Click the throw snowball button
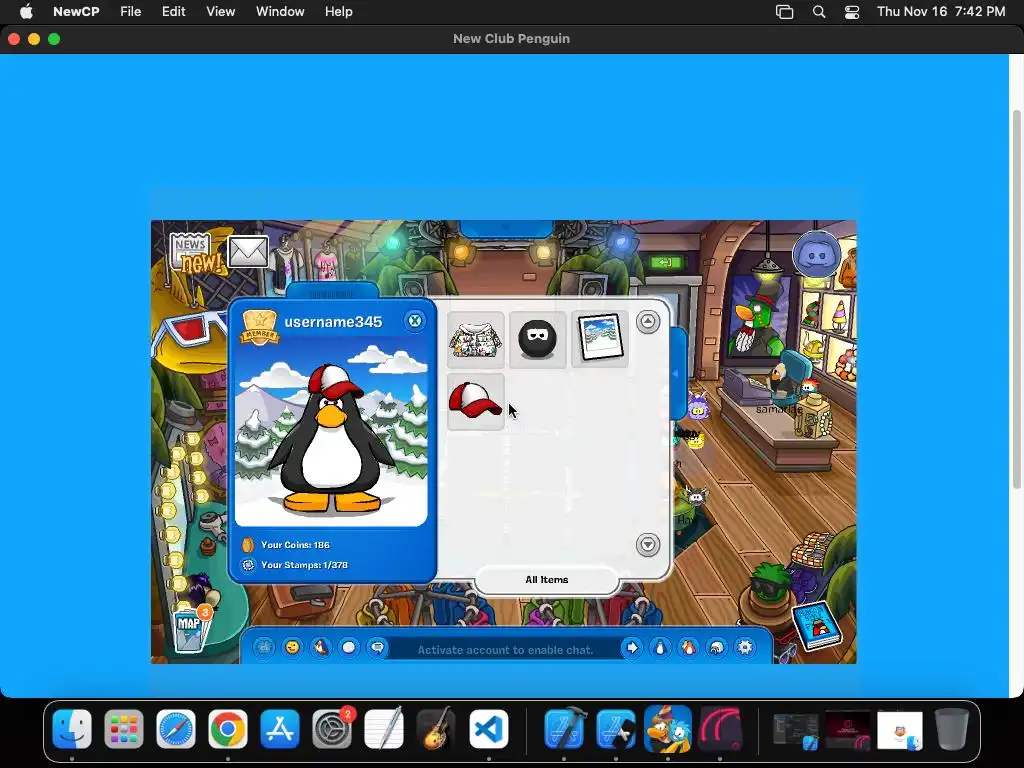1024x768 pixels. click(x=349, y=647)
